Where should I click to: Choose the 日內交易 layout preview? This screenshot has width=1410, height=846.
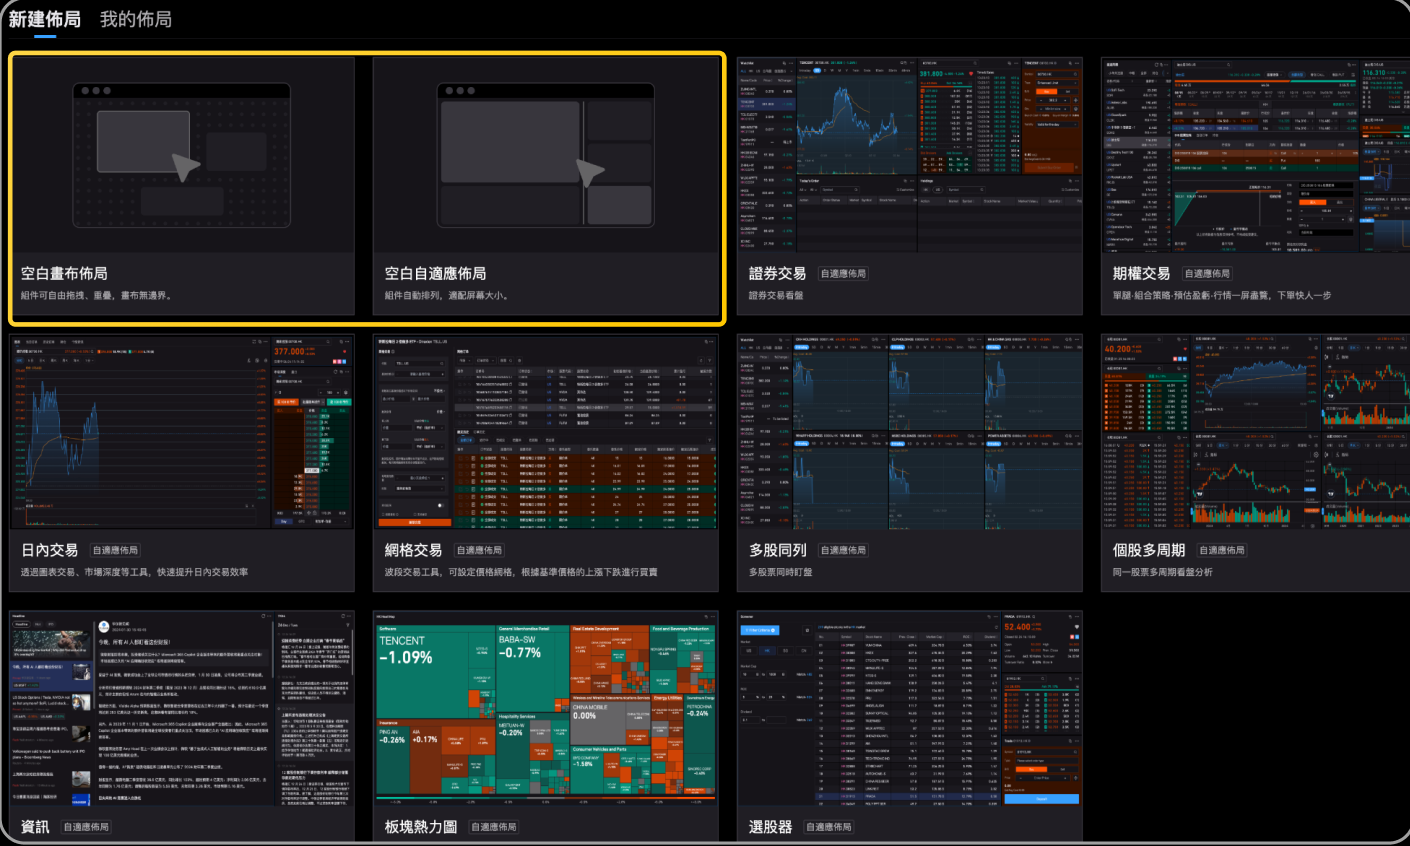(x=181, y=432)
